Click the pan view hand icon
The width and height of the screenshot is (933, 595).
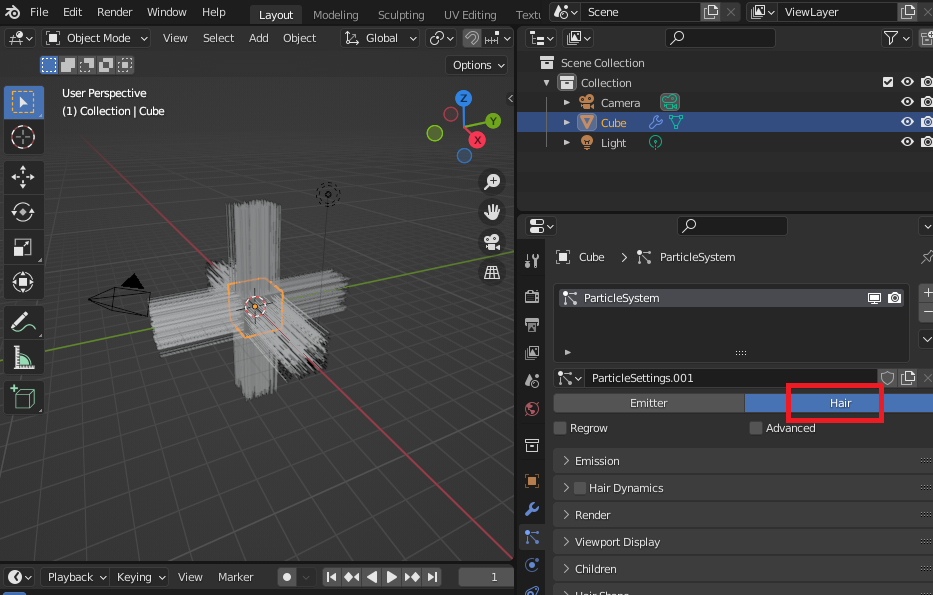pos(491,212)
